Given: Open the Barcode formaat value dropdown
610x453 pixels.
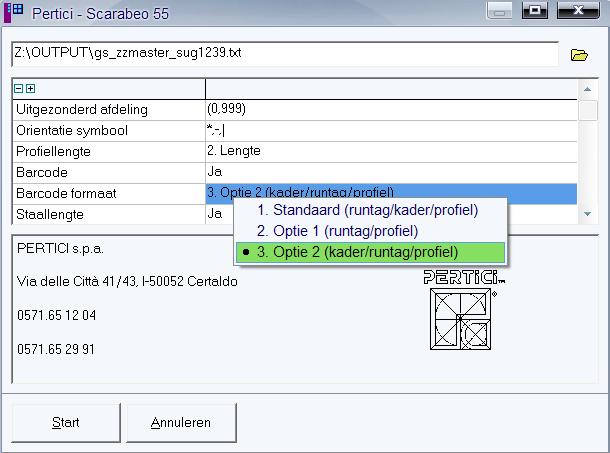Looking at the screenshot, I should tap(391, 193).
